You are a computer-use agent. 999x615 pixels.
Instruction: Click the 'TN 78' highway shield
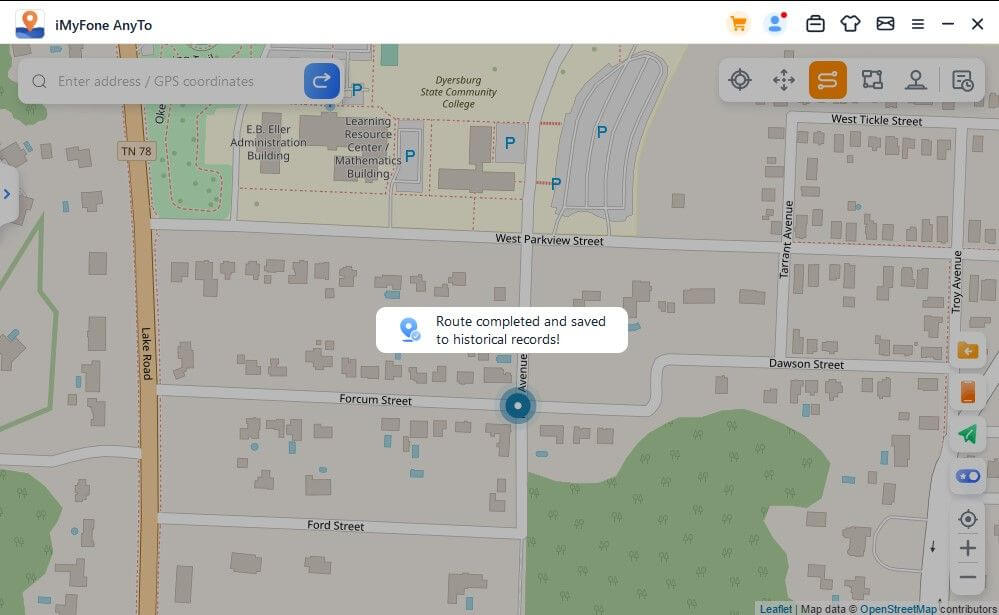[136, 151]
